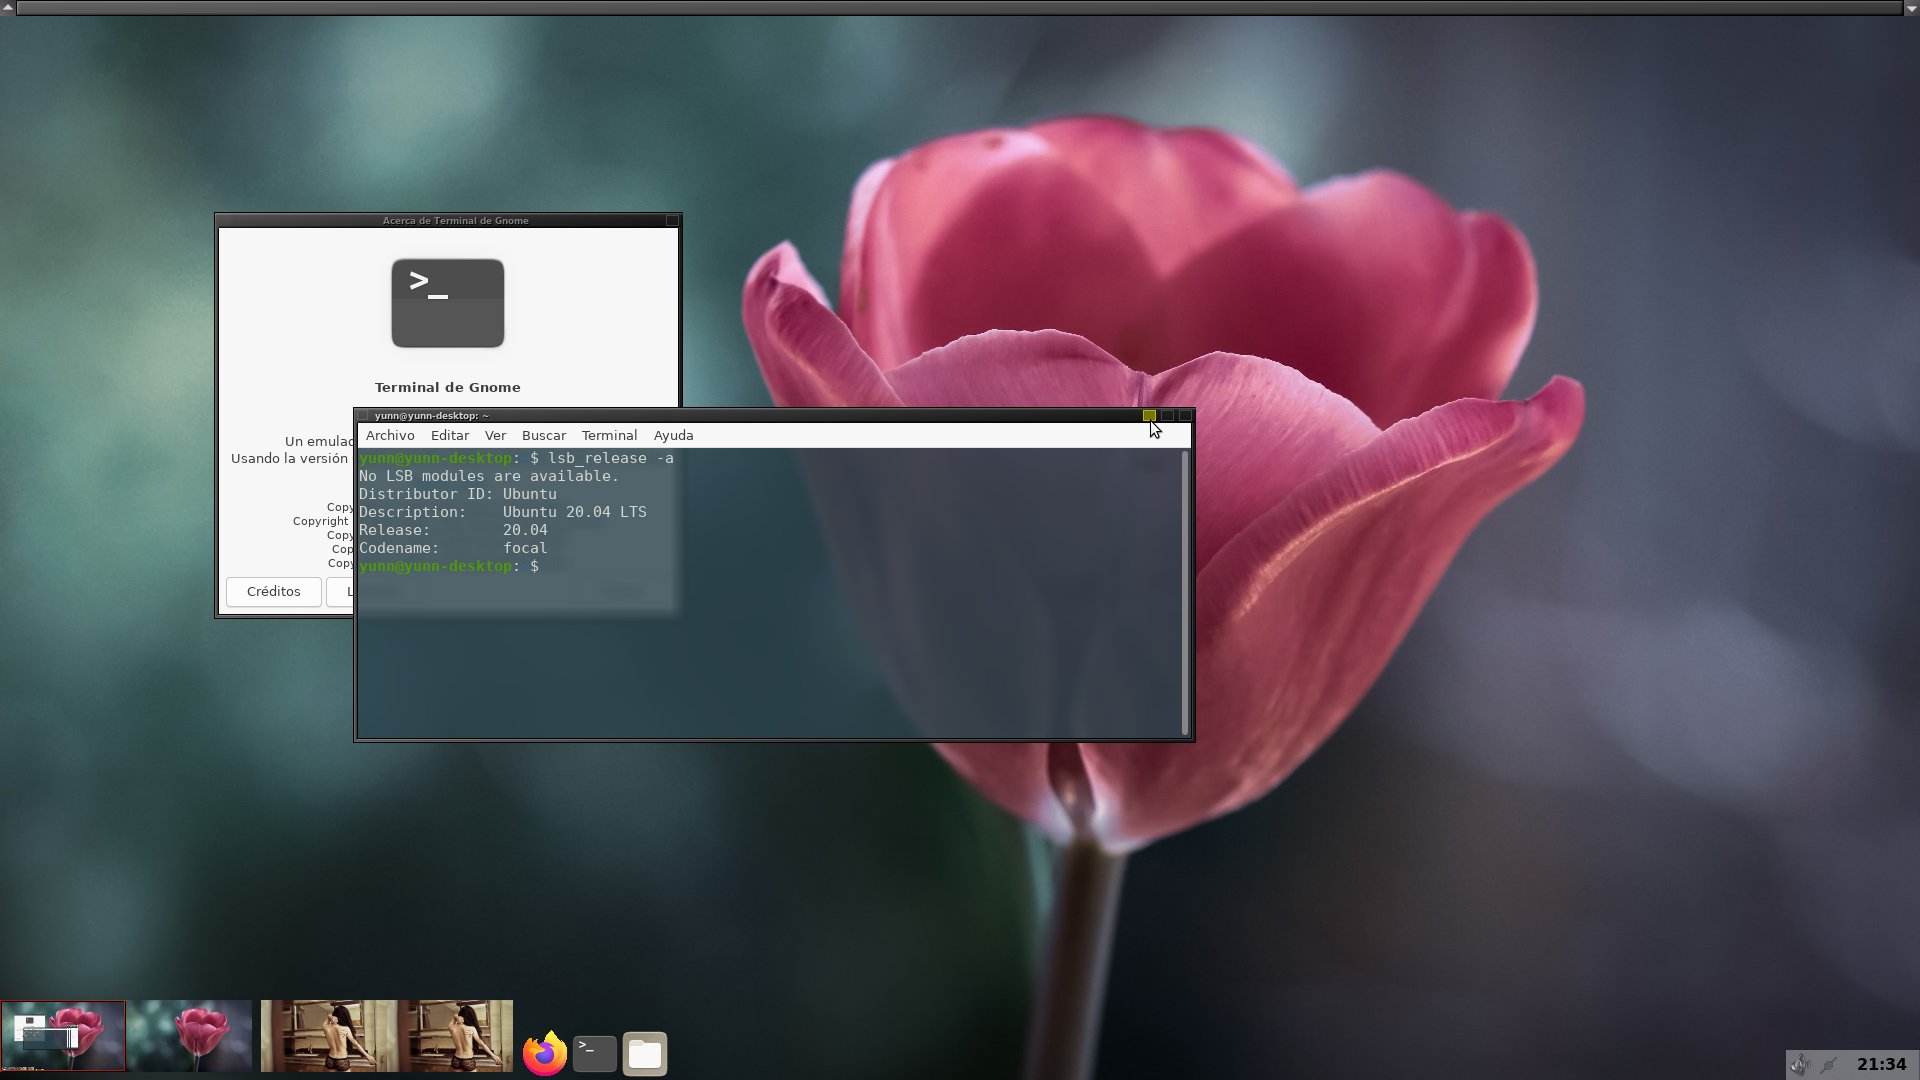
Task: Open the Ayuda menu
Action: [x=673, y=436]
